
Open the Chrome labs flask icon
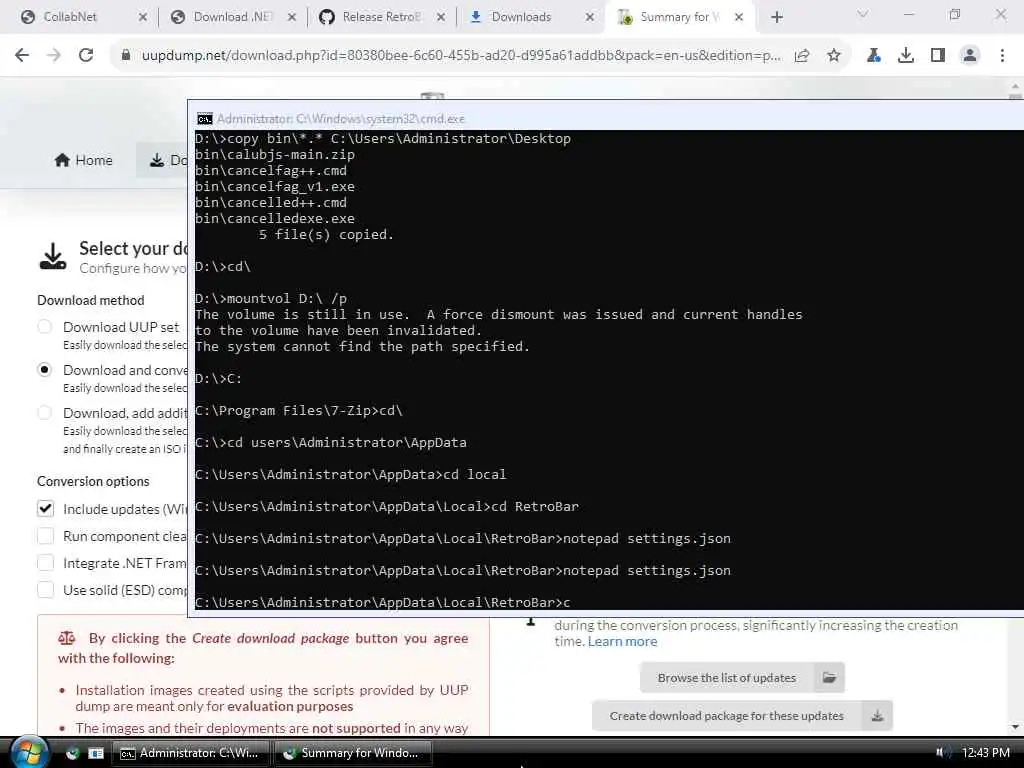point(874,56)
